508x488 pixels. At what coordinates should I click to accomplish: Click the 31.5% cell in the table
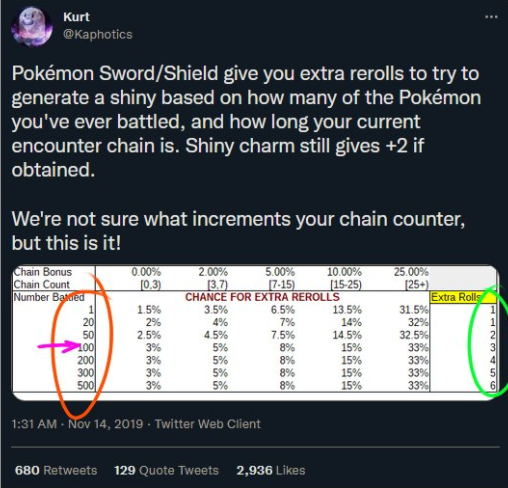point(414,310)
